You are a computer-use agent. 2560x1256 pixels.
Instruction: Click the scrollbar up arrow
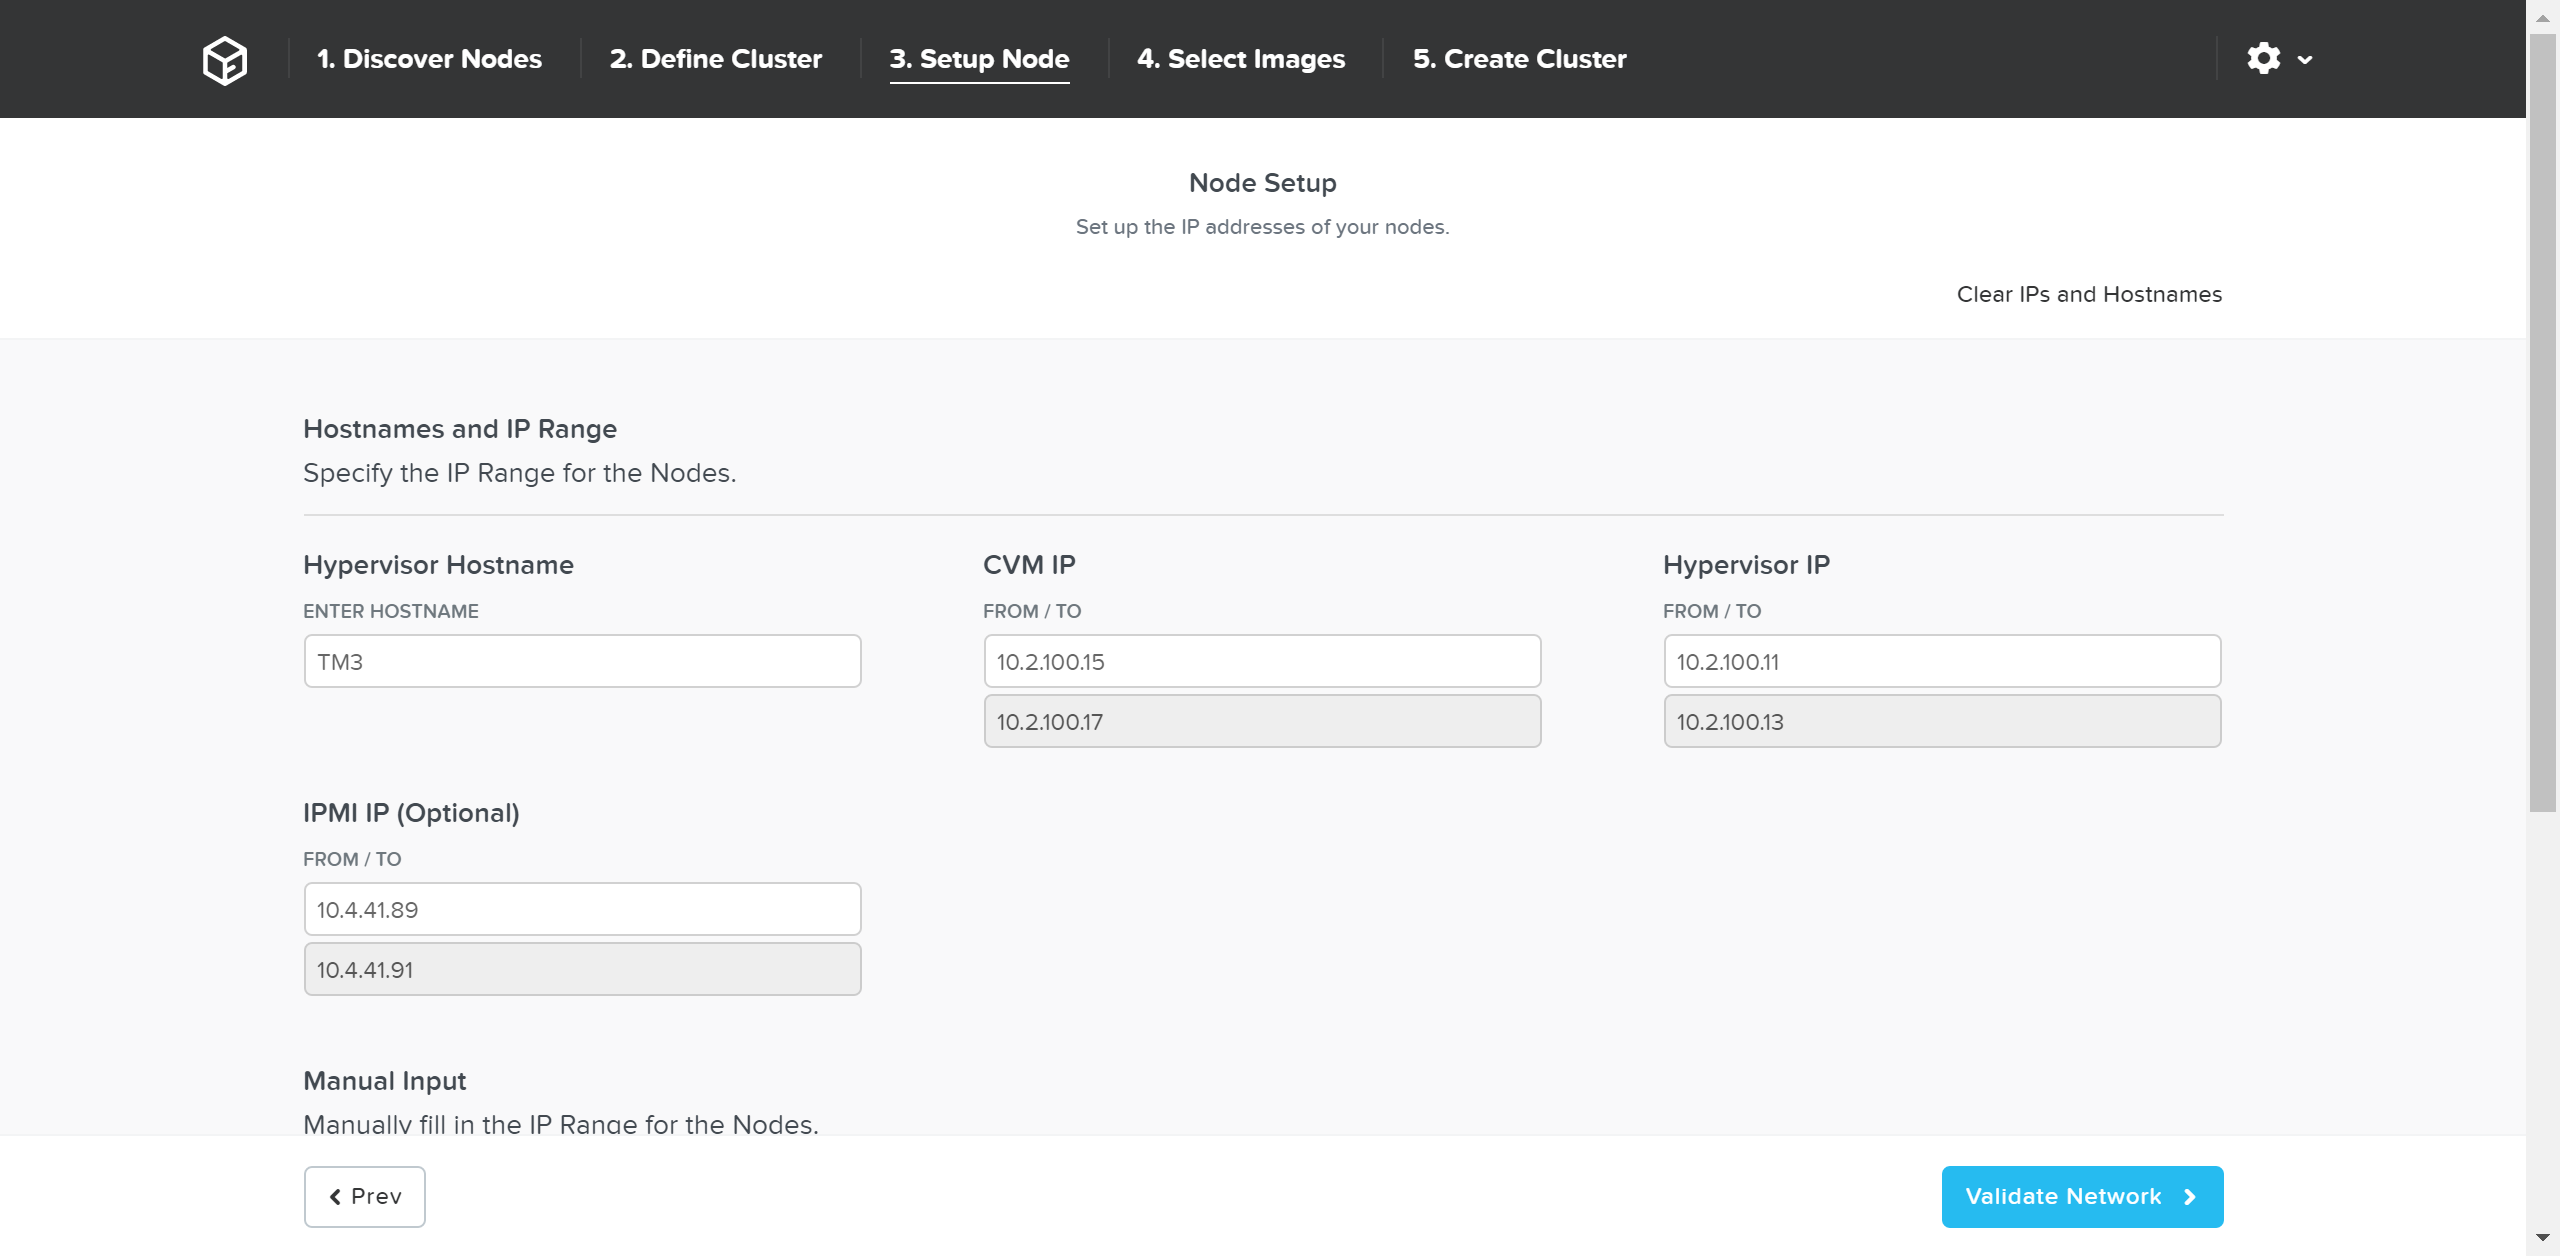click(x=2542, y=18)
